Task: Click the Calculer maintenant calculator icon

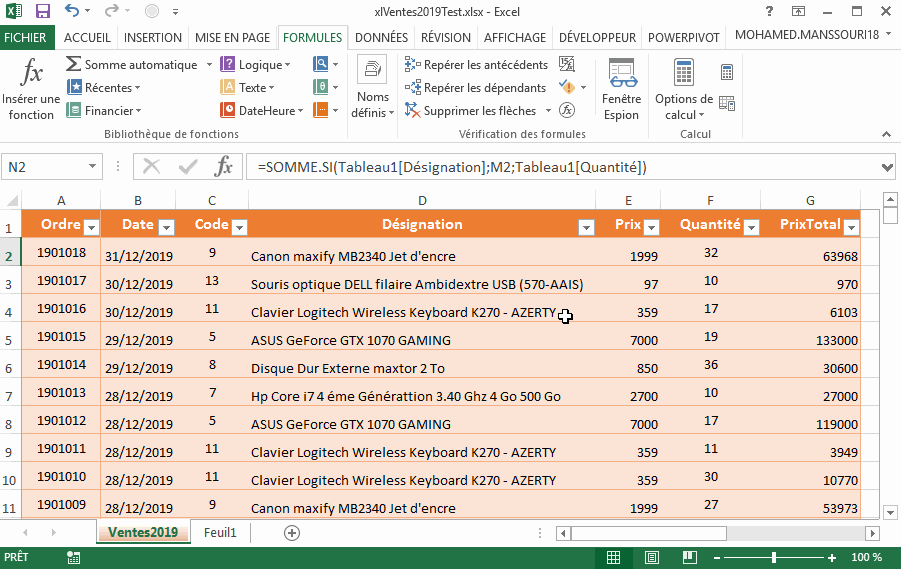Action: (x=727, y=72)
